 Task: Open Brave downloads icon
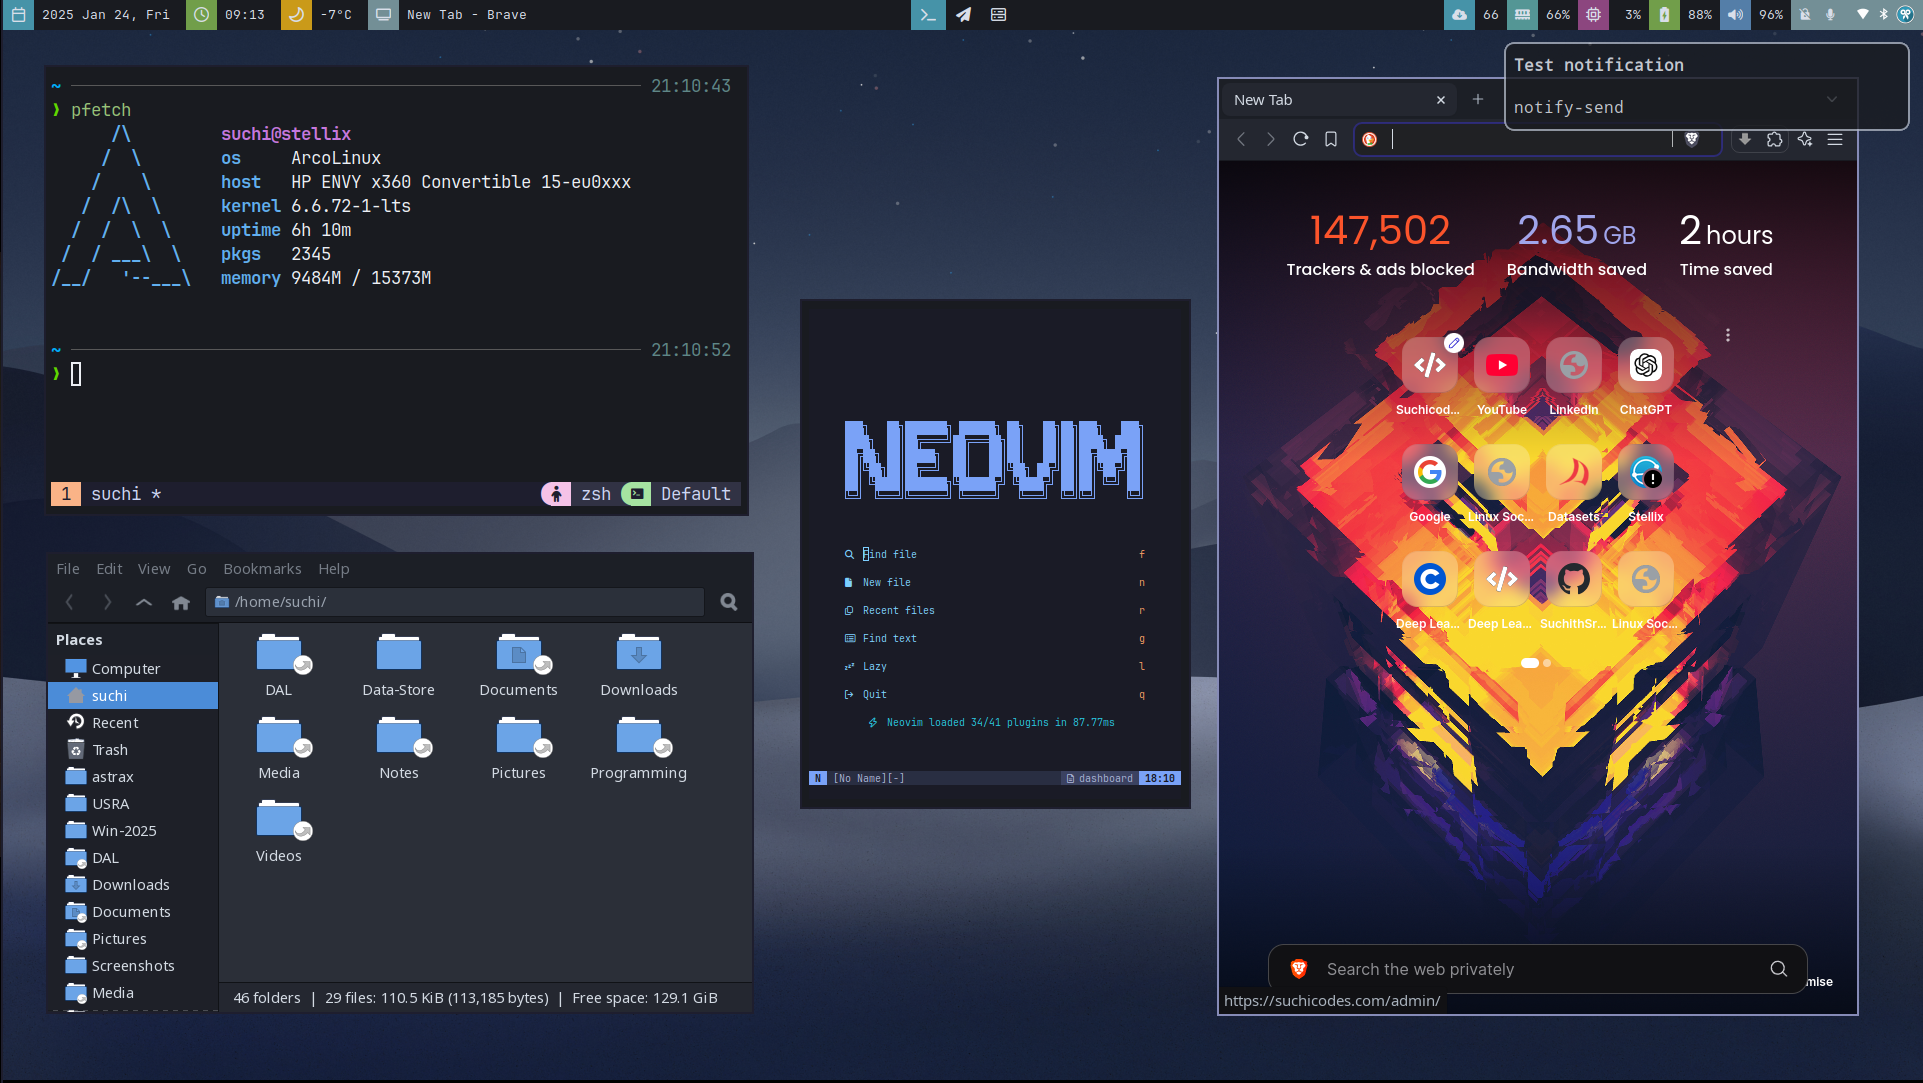[1745, 139]
